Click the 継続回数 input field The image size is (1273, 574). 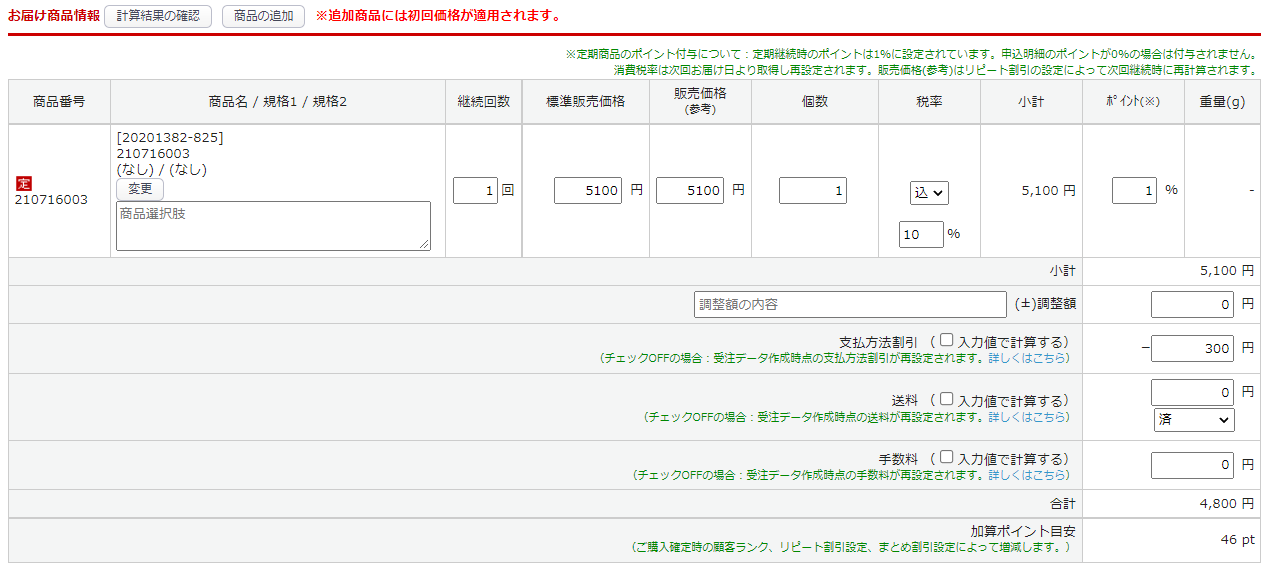pyautogui.click(x=475, y=190)
